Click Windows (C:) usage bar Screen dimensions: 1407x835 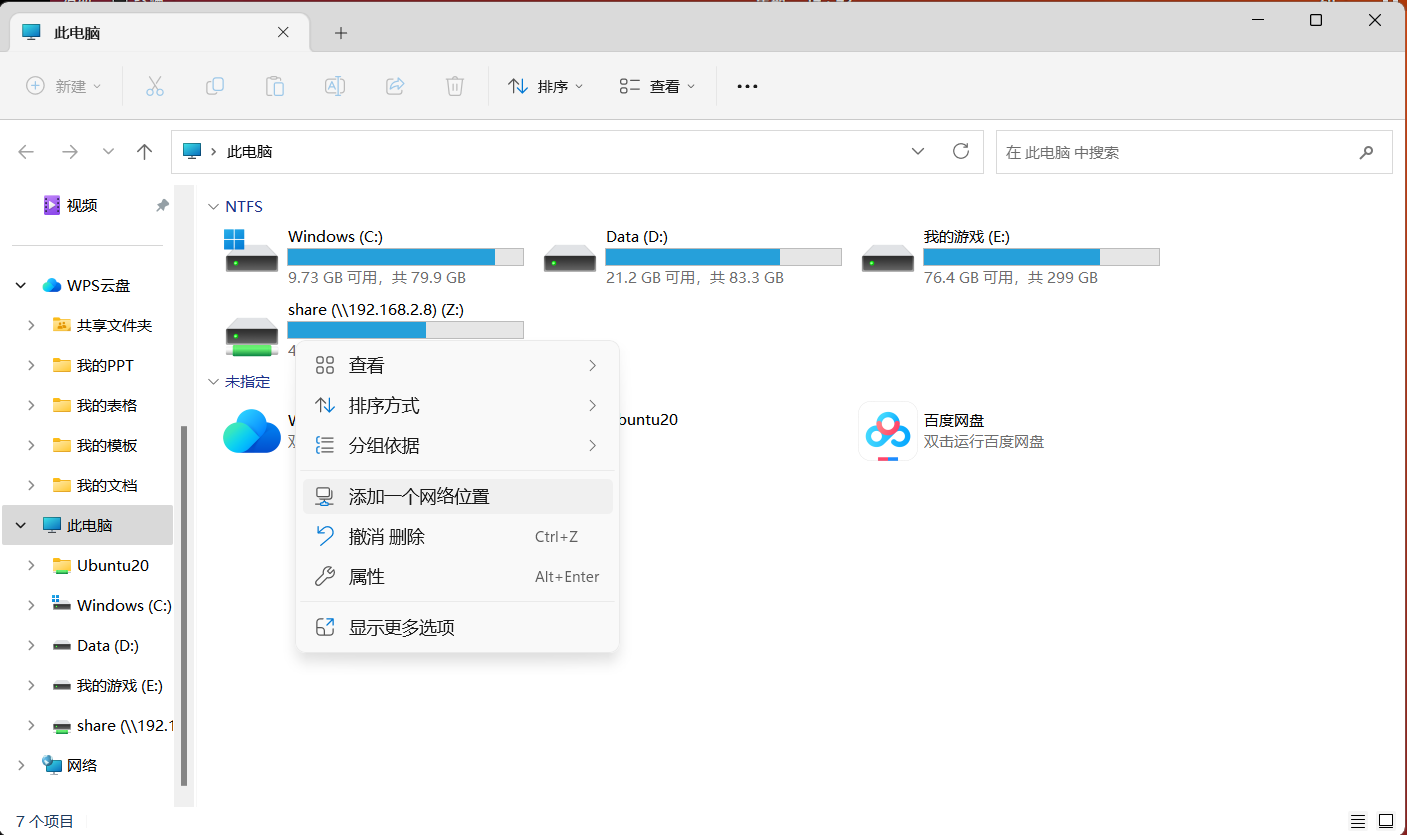405,257
